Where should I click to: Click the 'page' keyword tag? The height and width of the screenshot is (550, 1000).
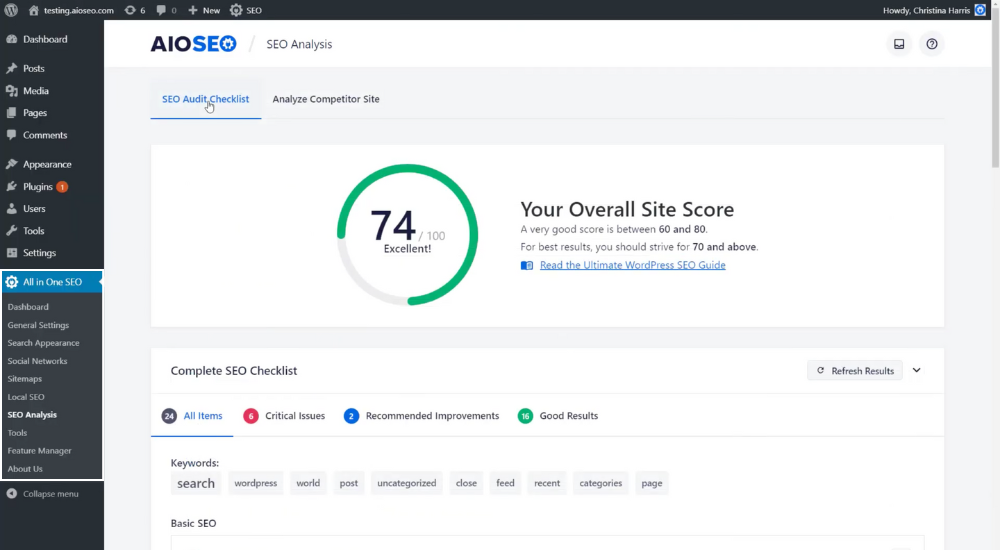(652, 483)
